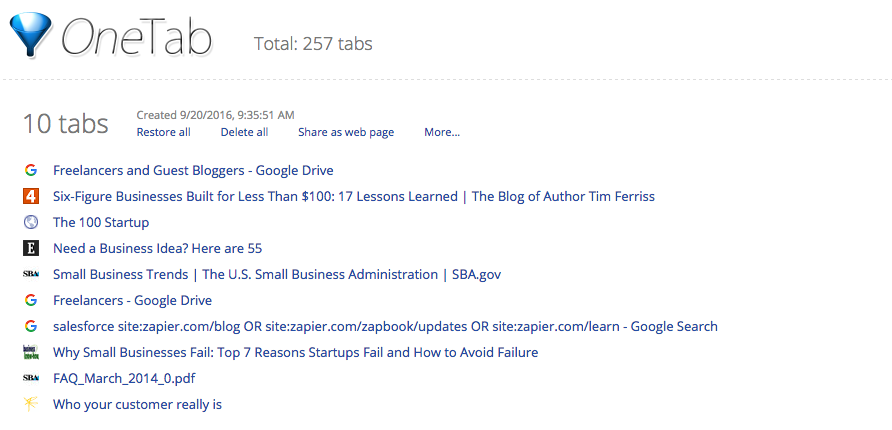892x430 pixels.
Task: Open the Need a Business Idea? Here are 55 link
Action: pos(158,248)
